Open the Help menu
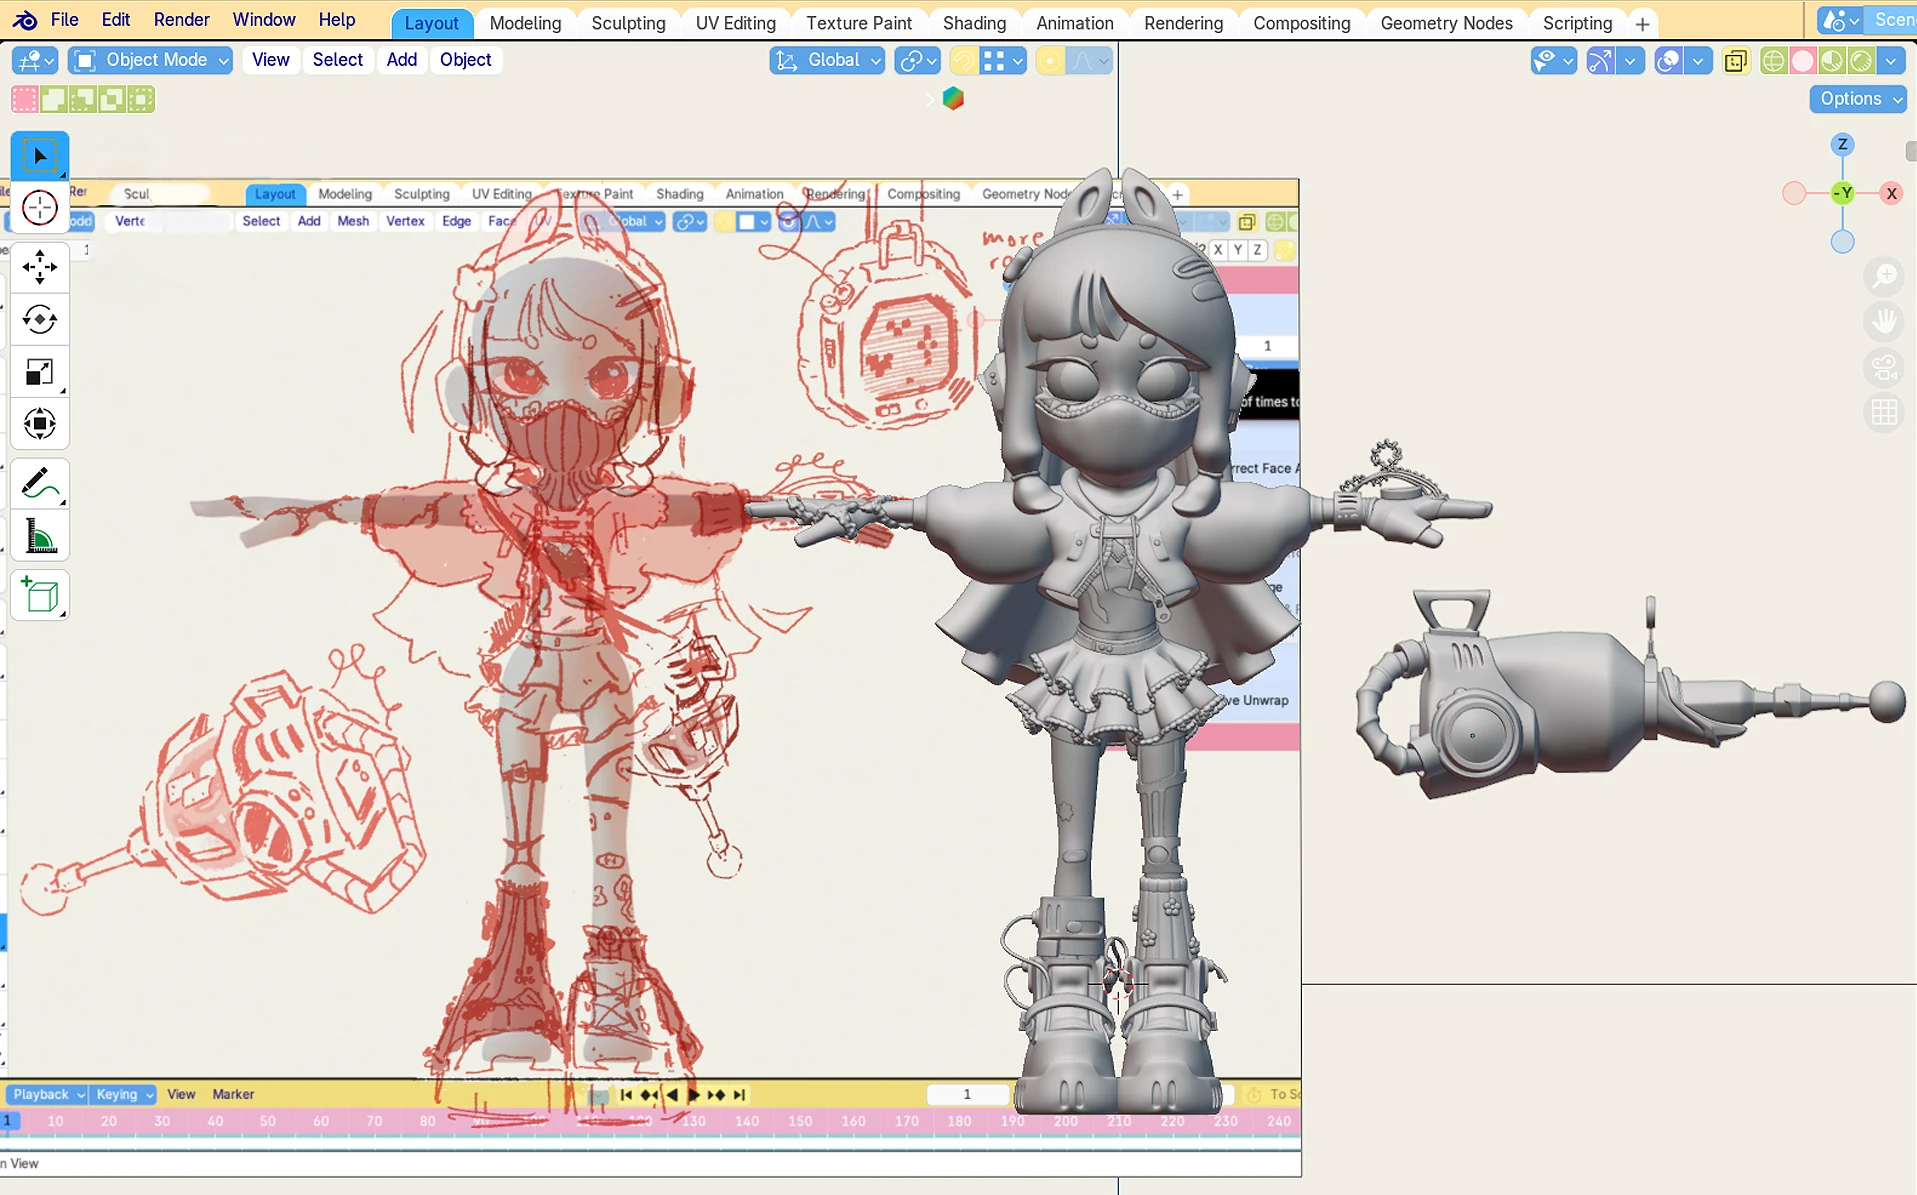 337,20
